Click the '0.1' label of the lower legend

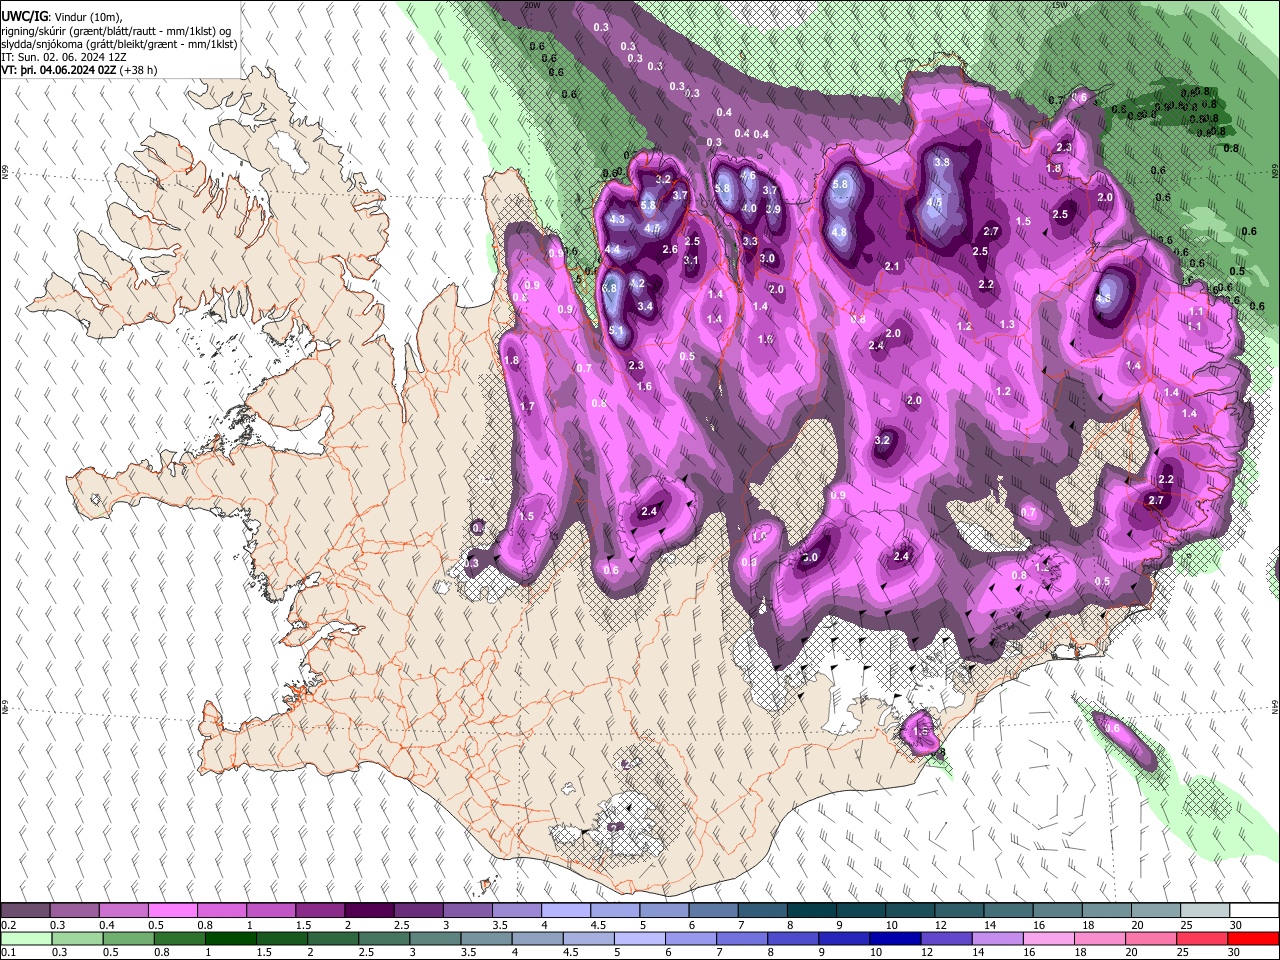click(x=8, y=952)
